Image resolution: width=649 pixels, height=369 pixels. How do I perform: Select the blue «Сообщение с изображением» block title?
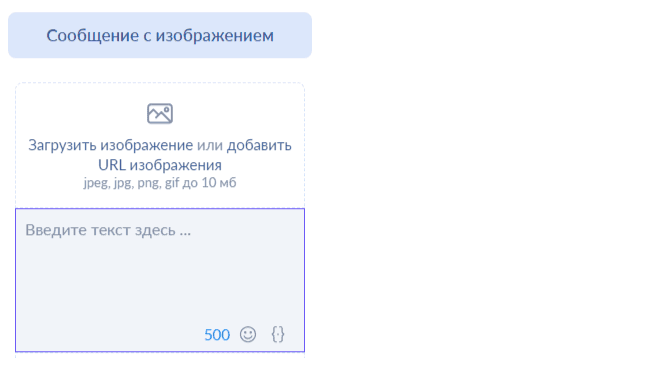point(160,35)
